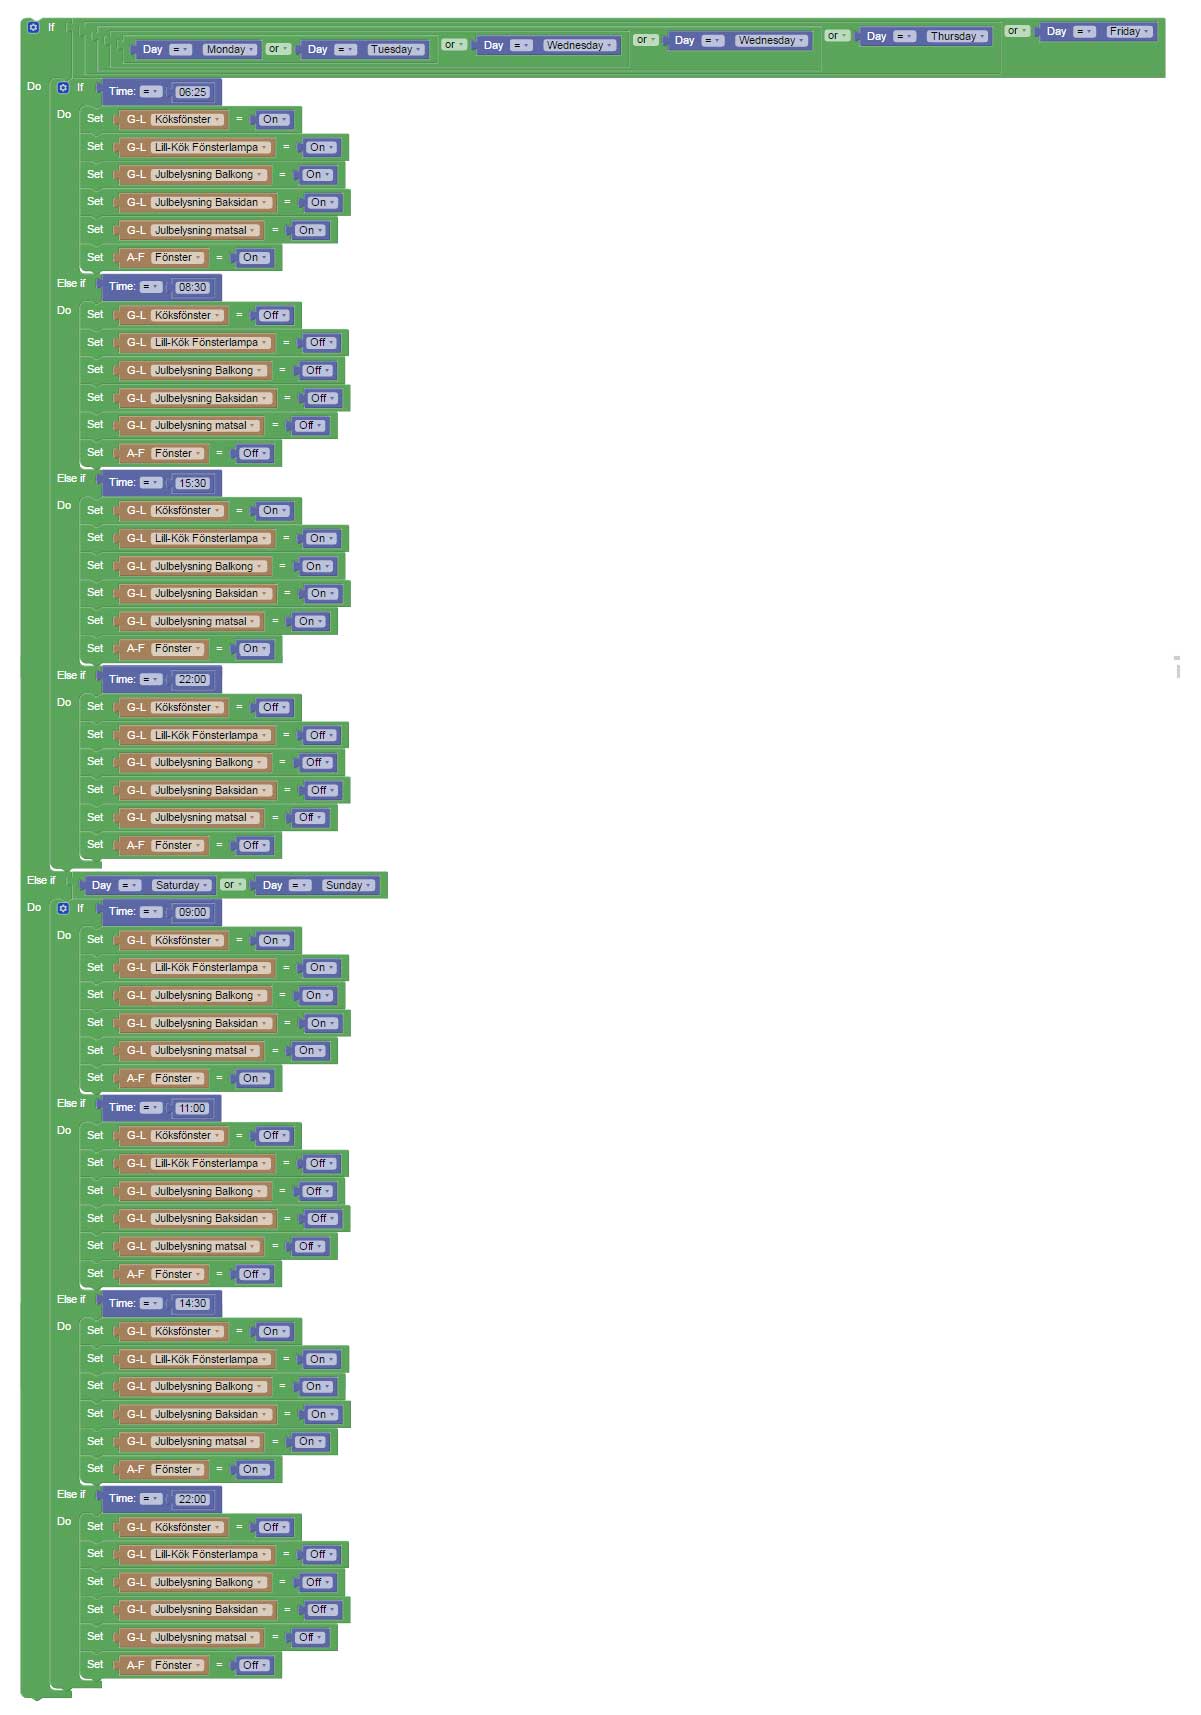
Task: Open the Monday day dropdown
Action: [x=230, y=49]
